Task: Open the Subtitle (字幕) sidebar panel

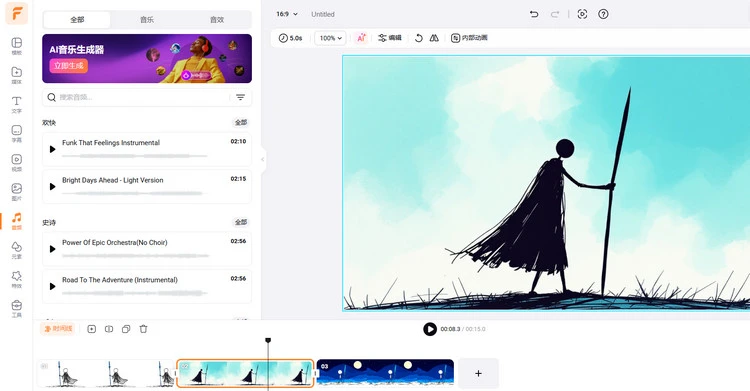Action: click(16, 134)
